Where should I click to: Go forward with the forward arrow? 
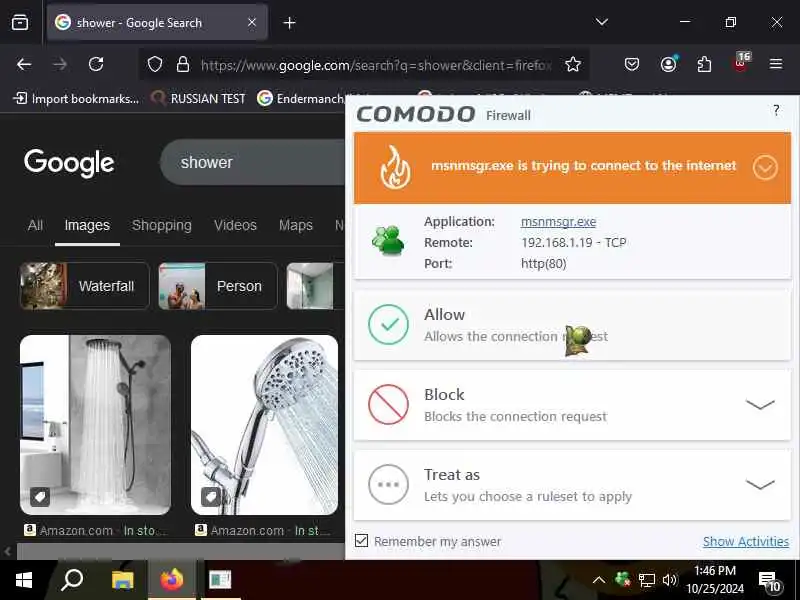point(60,64)
